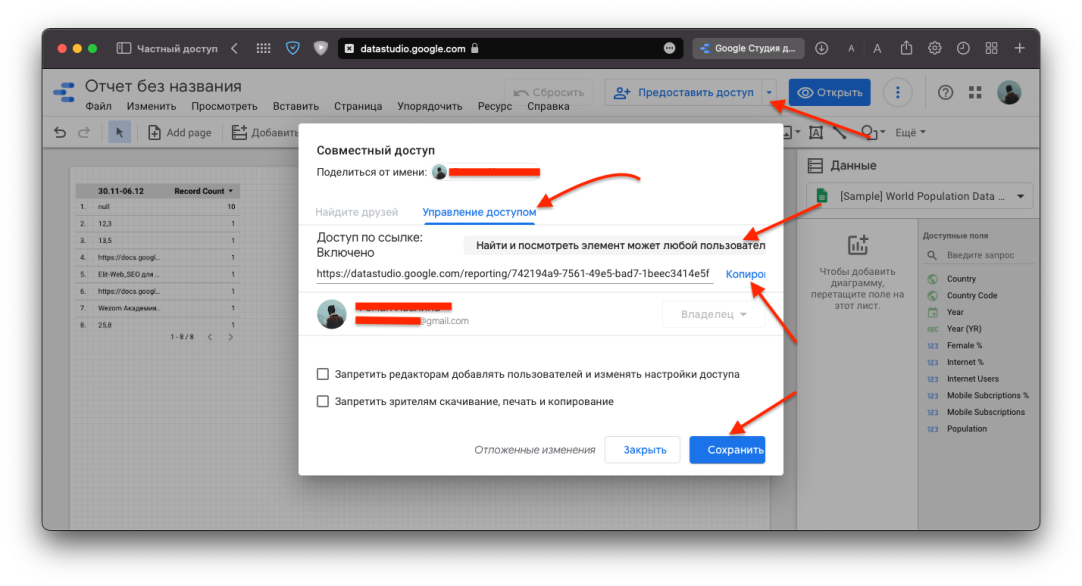The width and height of the screenshot is (1082, 586).
Task: Open the downloads icon in browser toolbar
Action: (821, 48)
